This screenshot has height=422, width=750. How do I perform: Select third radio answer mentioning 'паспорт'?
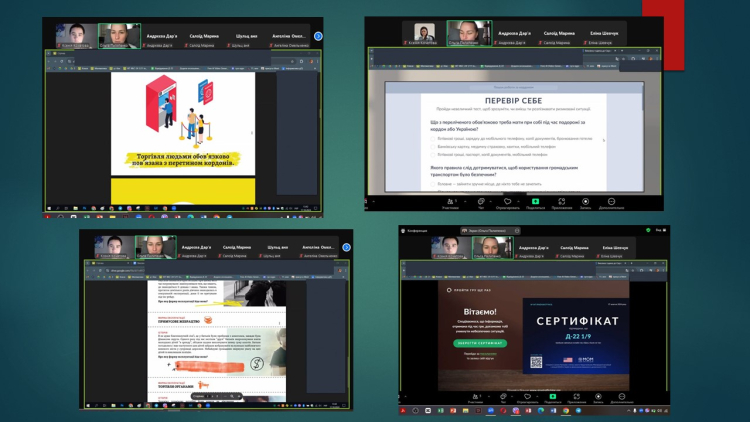(x=433, y=155)
